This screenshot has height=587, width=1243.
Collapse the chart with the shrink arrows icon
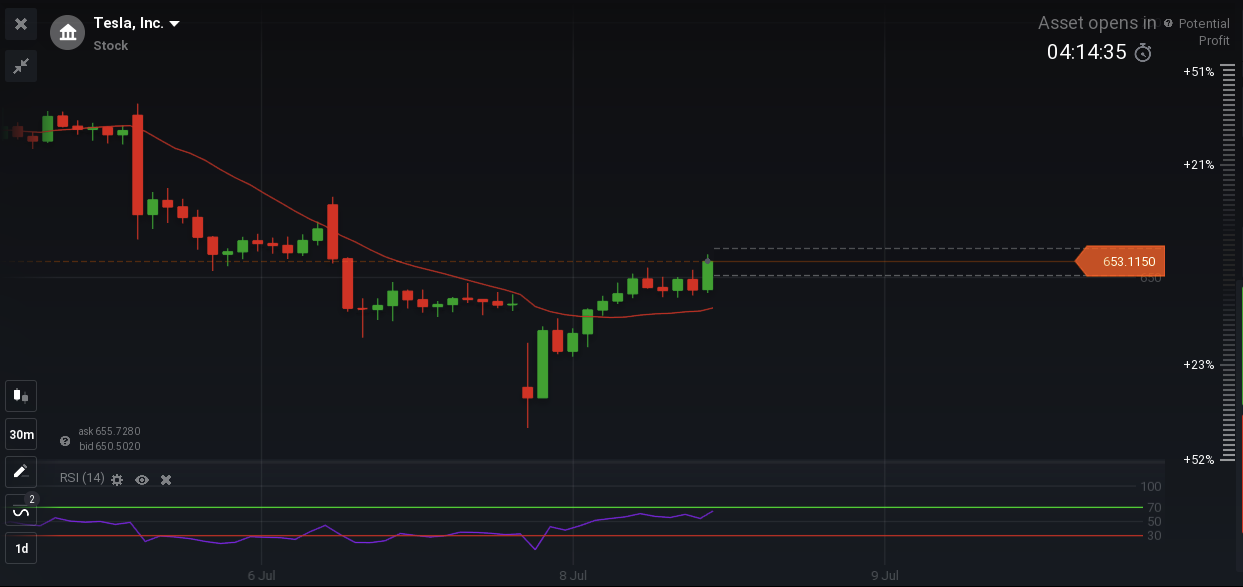(x=21, y=66)
